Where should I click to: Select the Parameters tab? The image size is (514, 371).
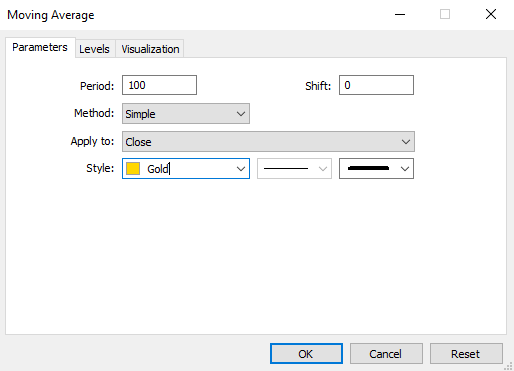pos(40,47)
